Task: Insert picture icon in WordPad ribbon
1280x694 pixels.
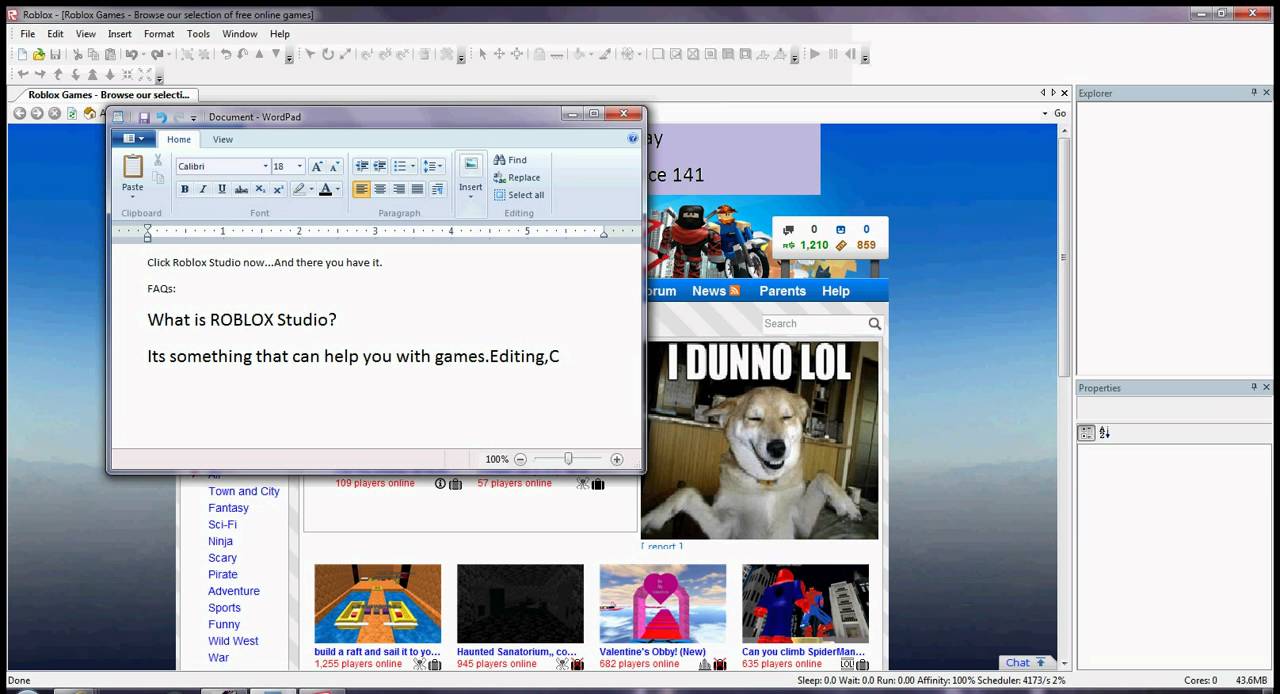Action: (471, 164)
